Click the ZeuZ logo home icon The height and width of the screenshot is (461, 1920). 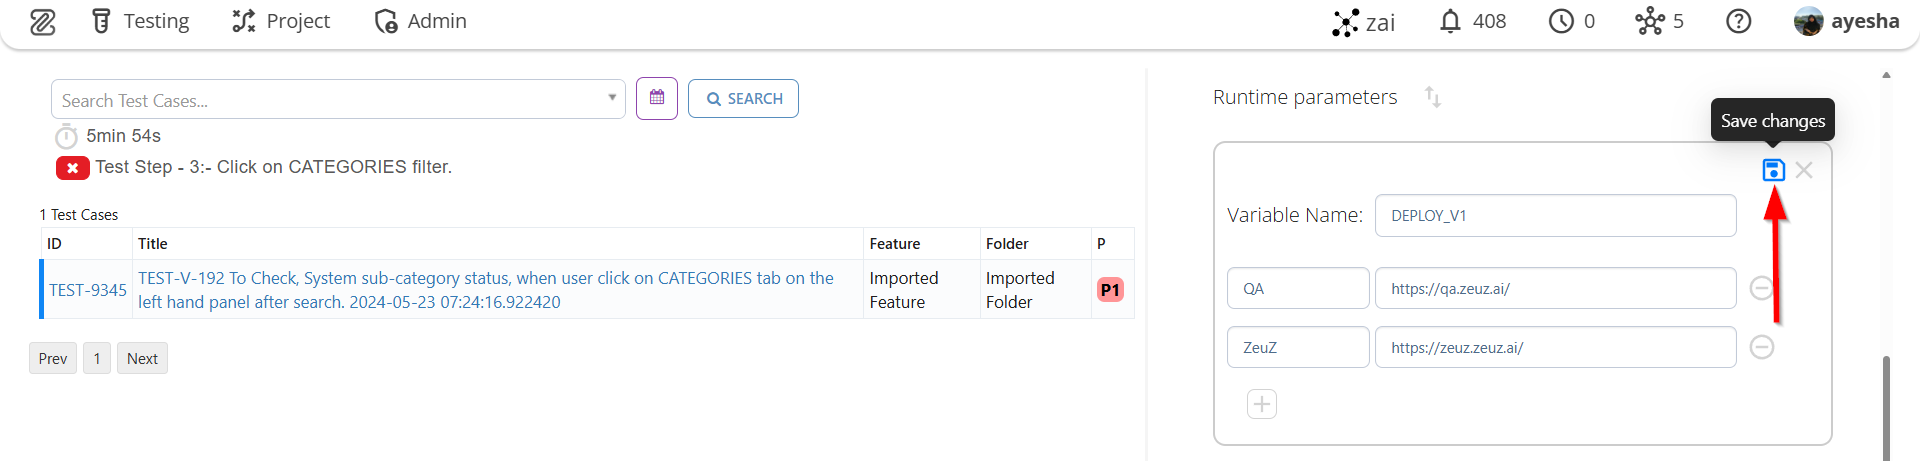42,22
